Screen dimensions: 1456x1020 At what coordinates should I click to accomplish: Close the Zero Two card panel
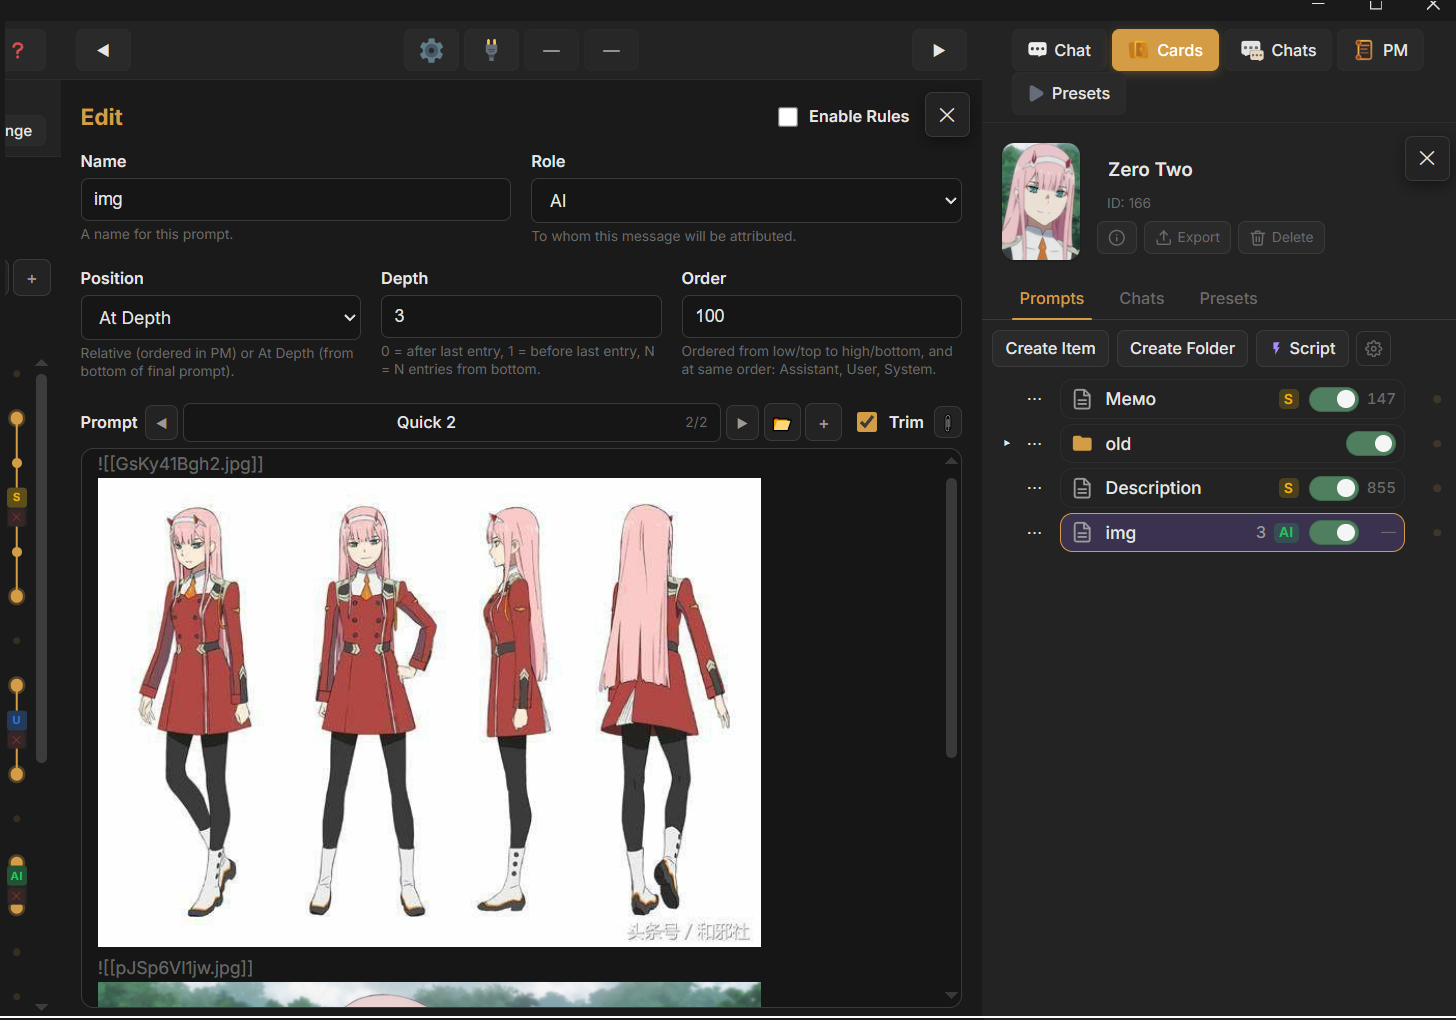pos(1427,158)
